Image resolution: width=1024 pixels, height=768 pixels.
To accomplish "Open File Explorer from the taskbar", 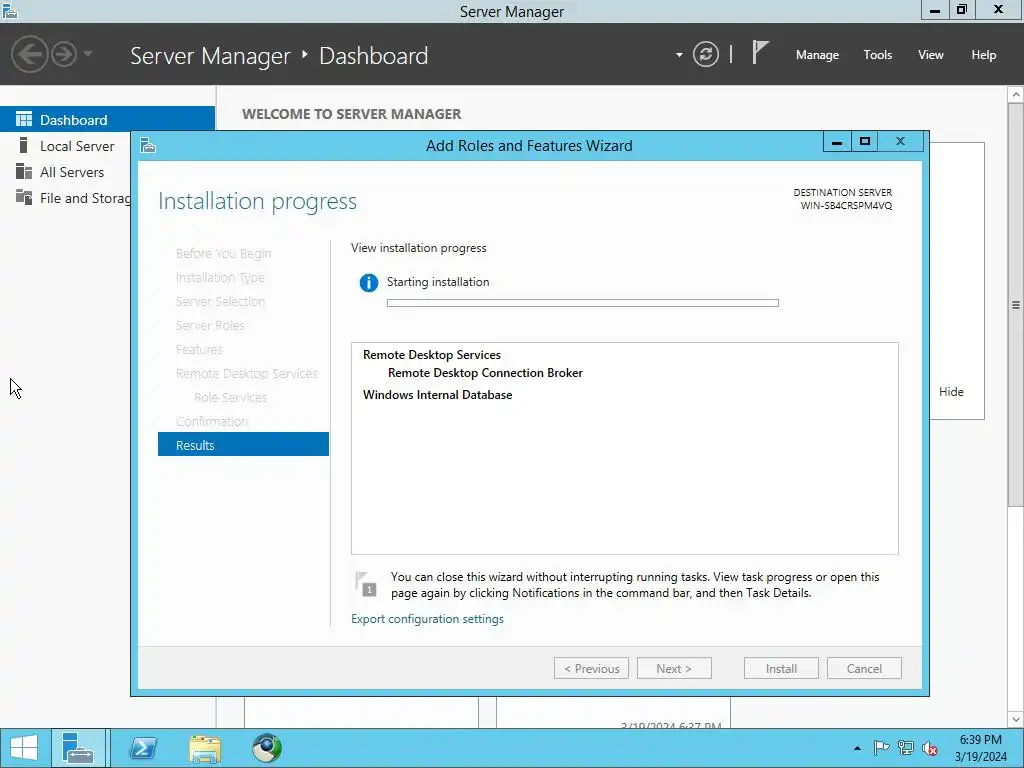I will [x=205, y=748].
